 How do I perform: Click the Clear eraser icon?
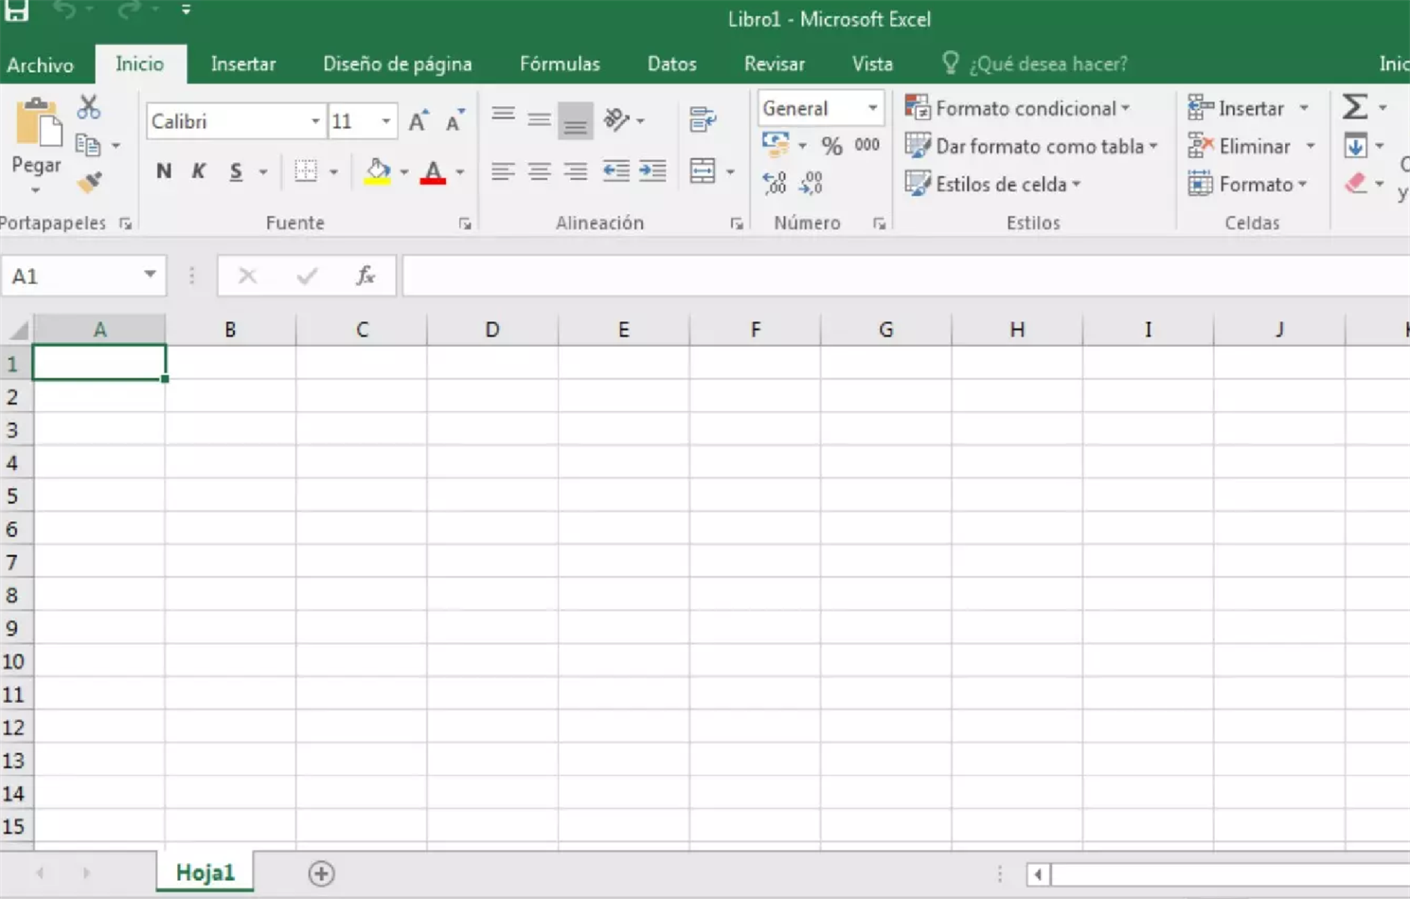click(x=1356, y=183)
